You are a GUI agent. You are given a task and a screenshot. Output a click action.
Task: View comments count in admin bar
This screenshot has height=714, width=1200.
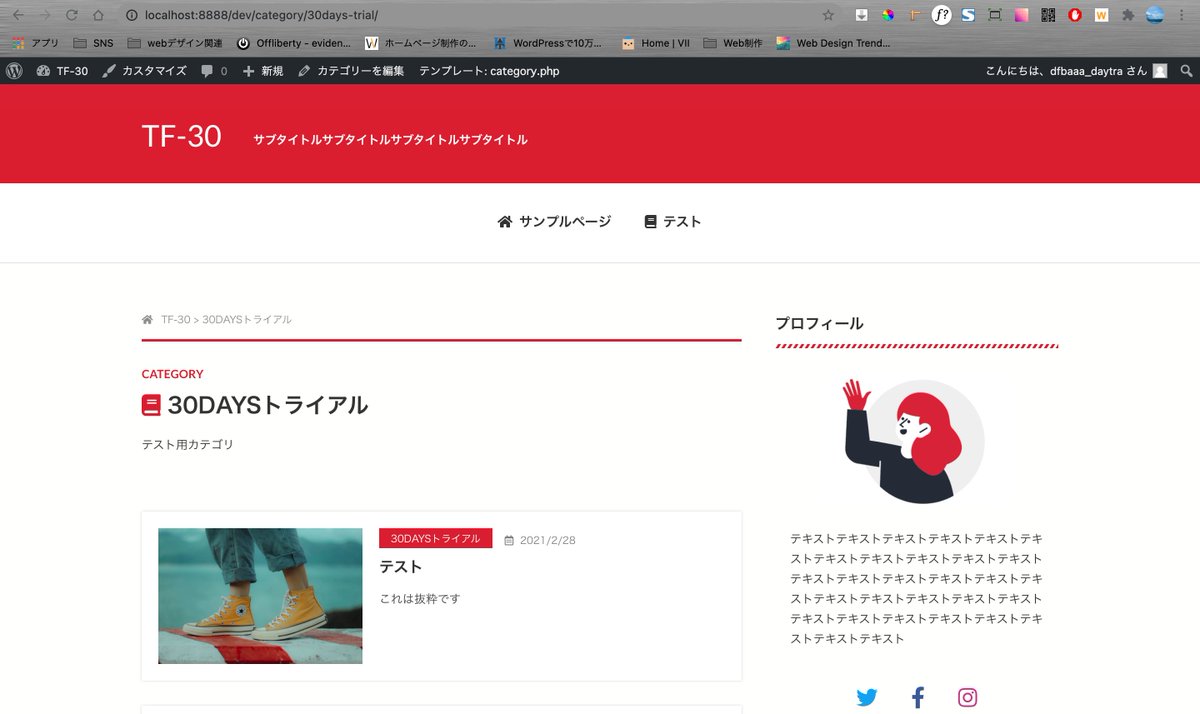tap(214, 71)
